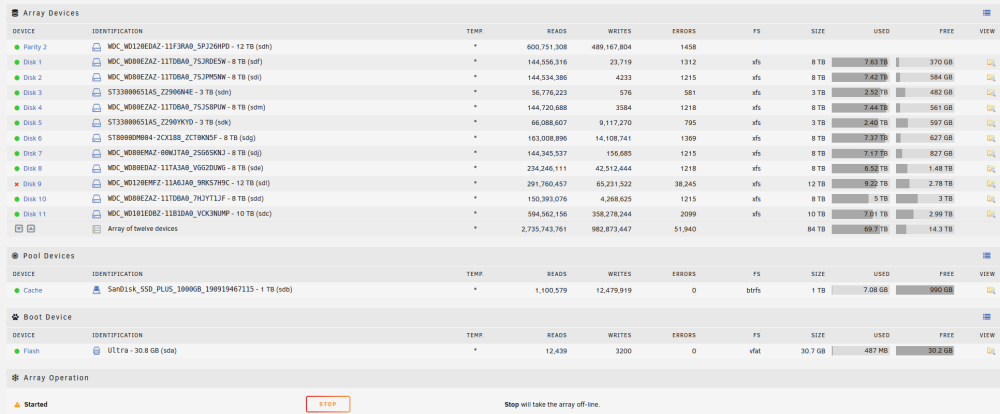
Task: Open Disk 9 settings link
Action: [33, 184]
